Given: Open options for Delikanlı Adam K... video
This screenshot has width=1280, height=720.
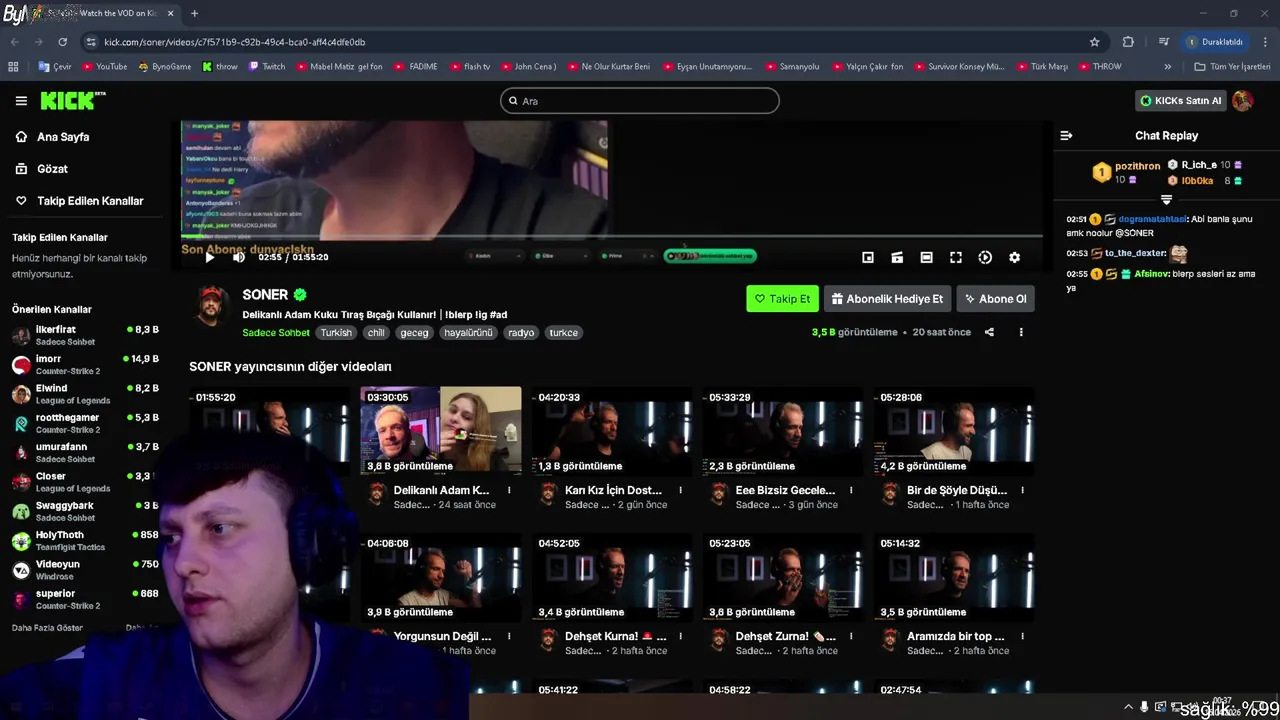Looking at the screenshot, I should pyautogui.click(x=509, y=490).
